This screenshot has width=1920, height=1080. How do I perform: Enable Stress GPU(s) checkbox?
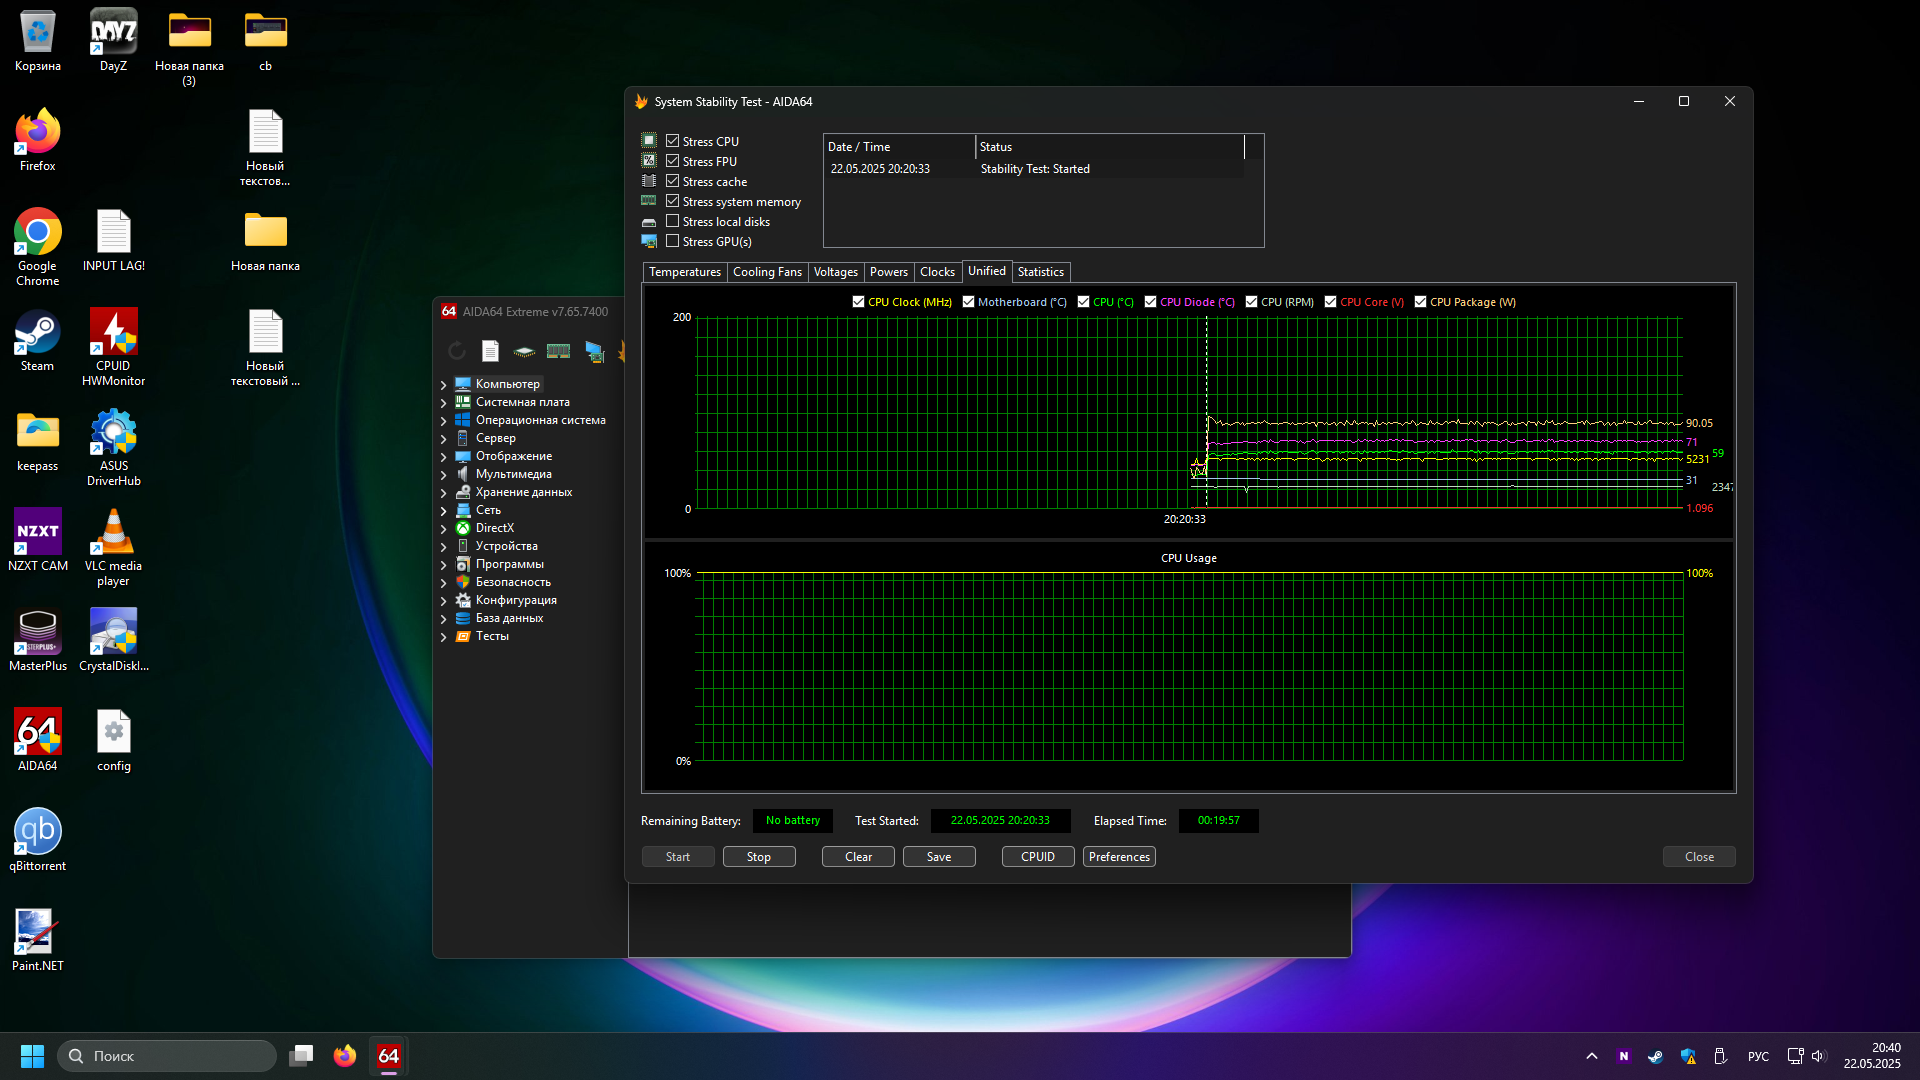tap(673, 241)
